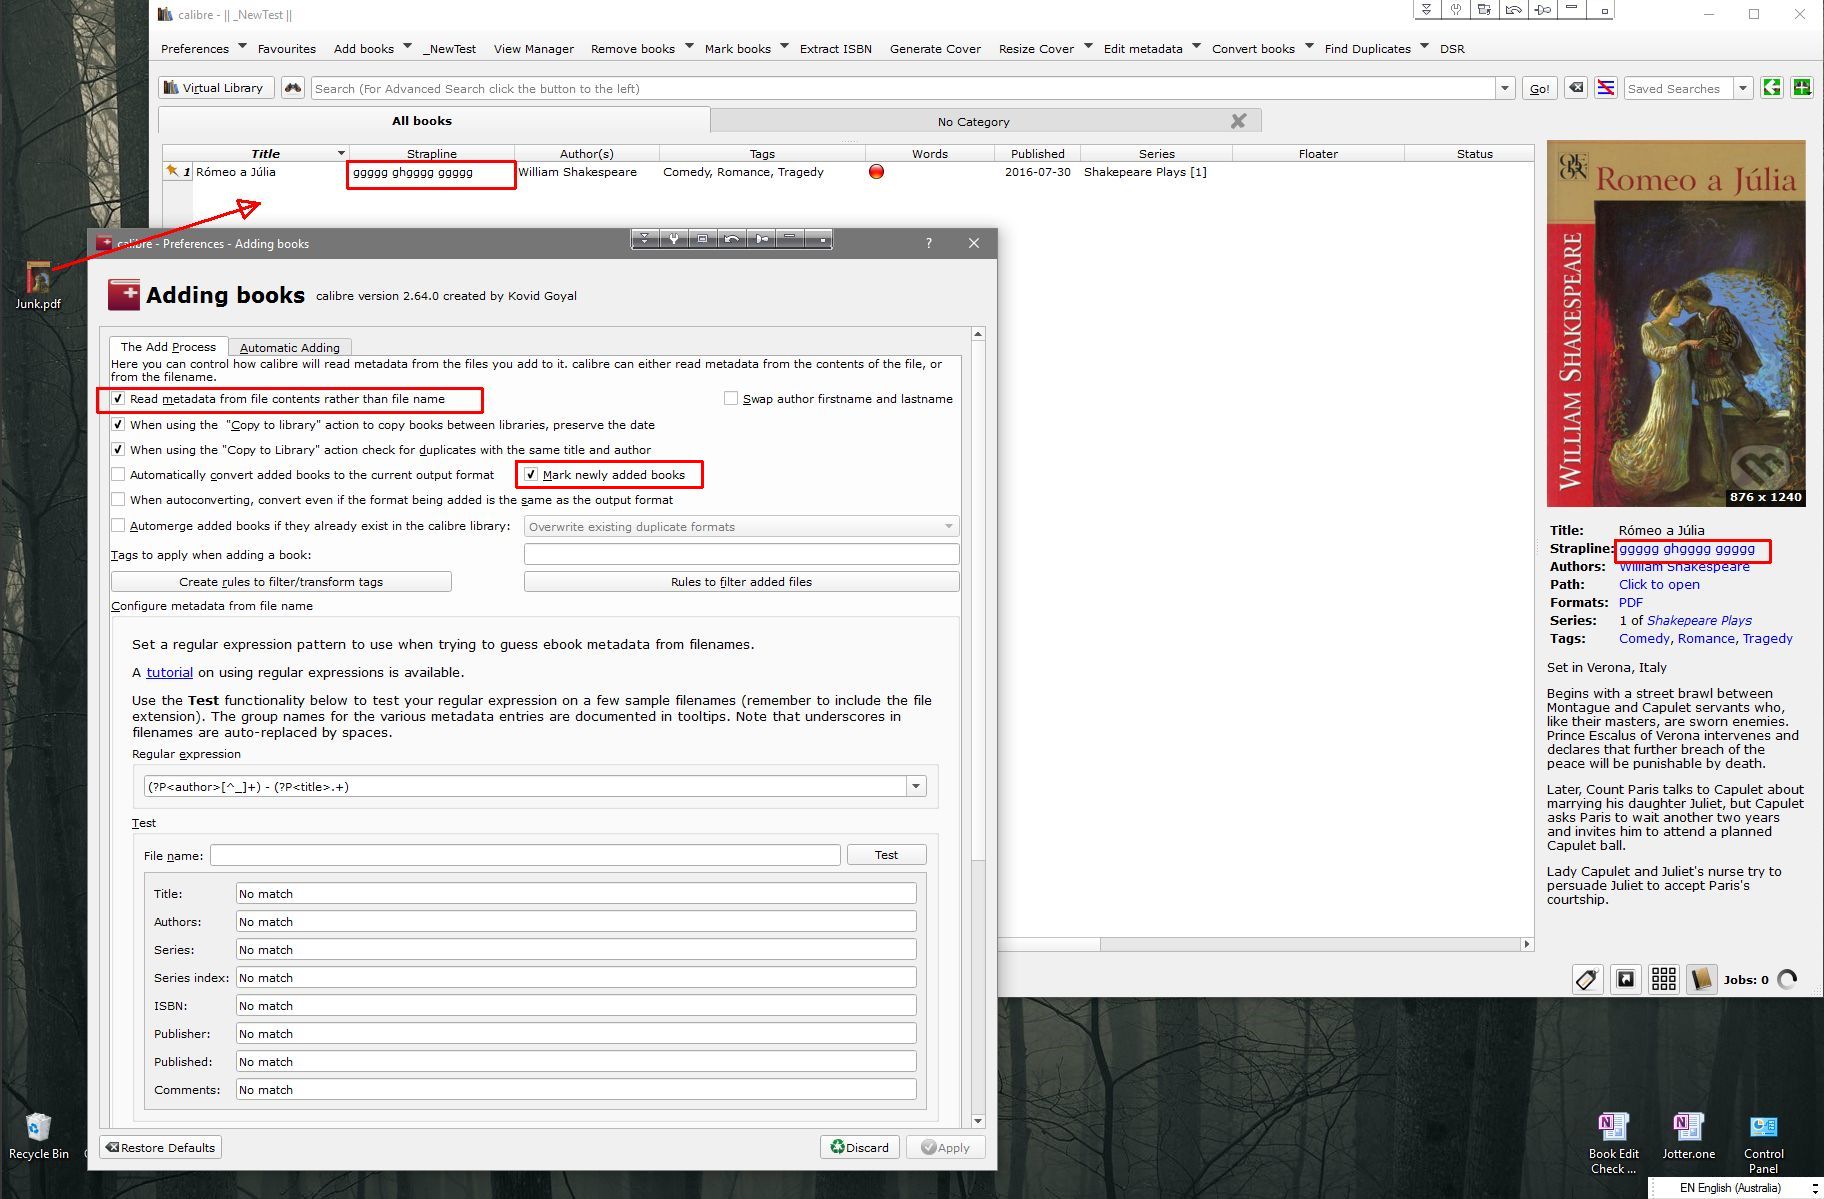The height and width of the screenshot is (1199, 1824).
Task: Click the wrench icon in main window title bar
Action: coord(1456,10)
